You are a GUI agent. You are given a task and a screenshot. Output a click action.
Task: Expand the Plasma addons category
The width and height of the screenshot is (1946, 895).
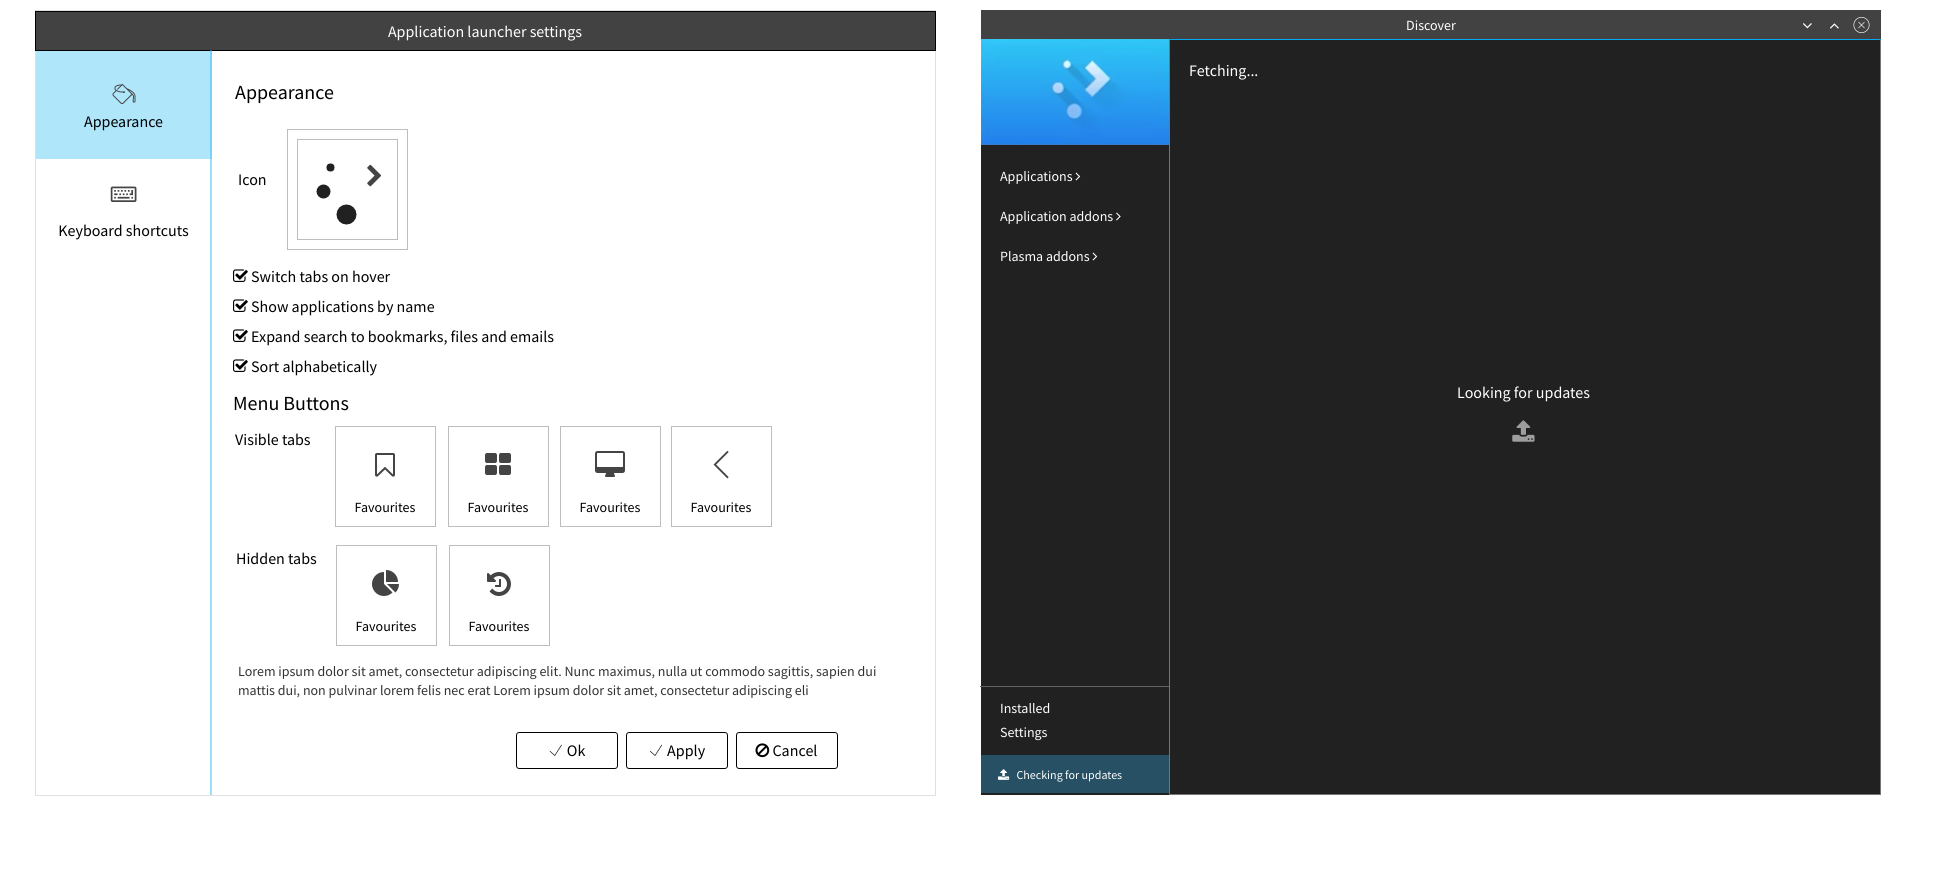1048,256
